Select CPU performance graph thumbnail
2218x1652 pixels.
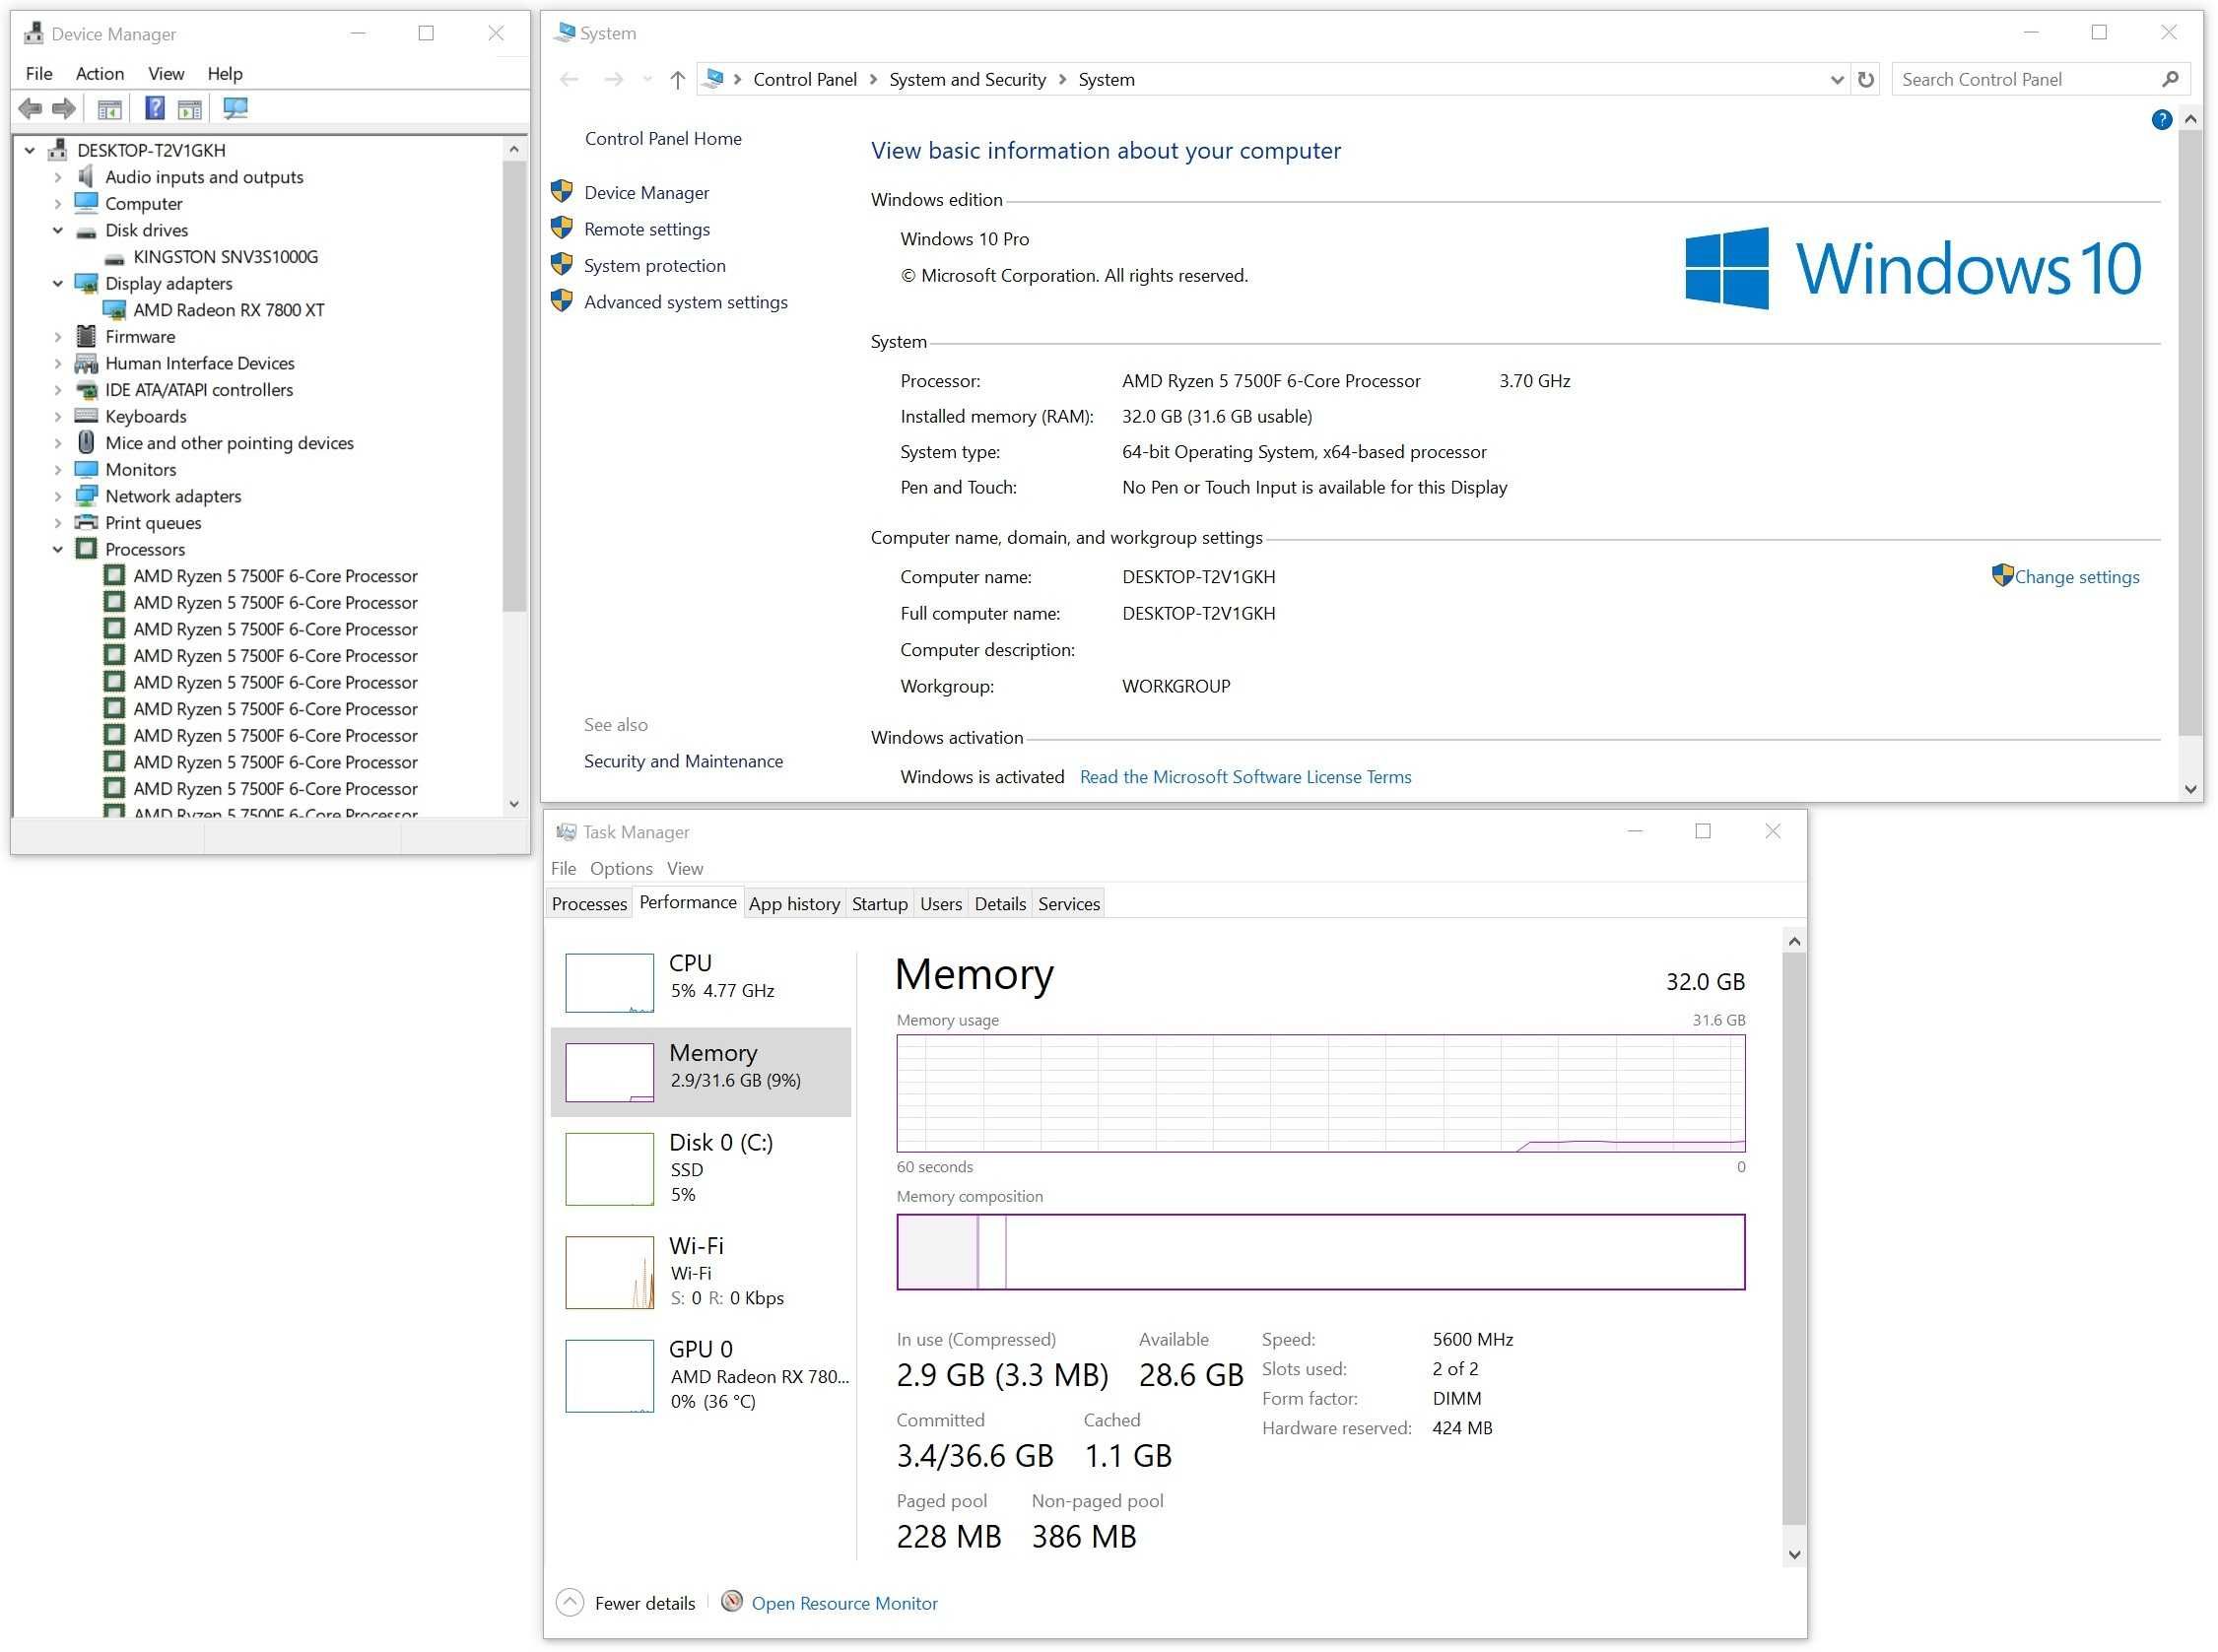click(609, 983)
